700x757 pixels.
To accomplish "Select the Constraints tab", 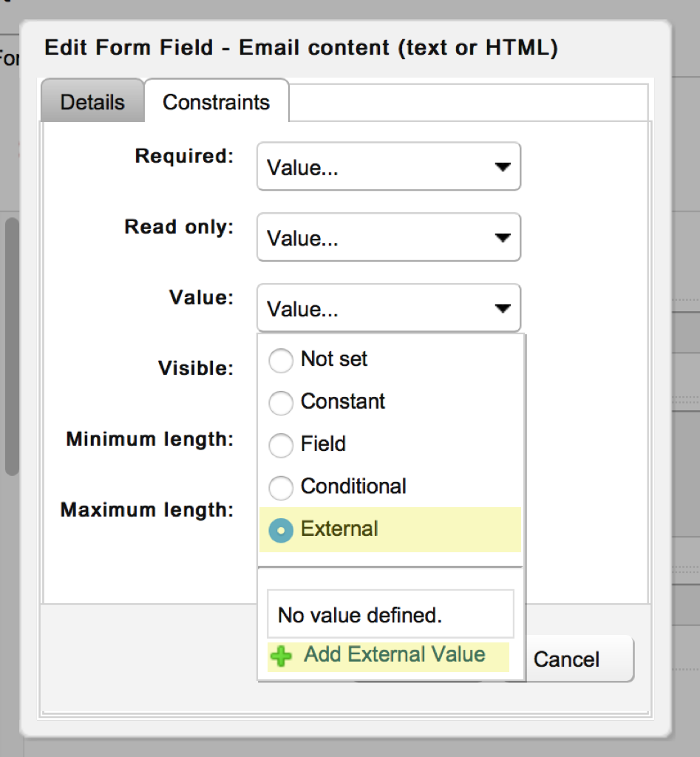I will pos(216,102).
